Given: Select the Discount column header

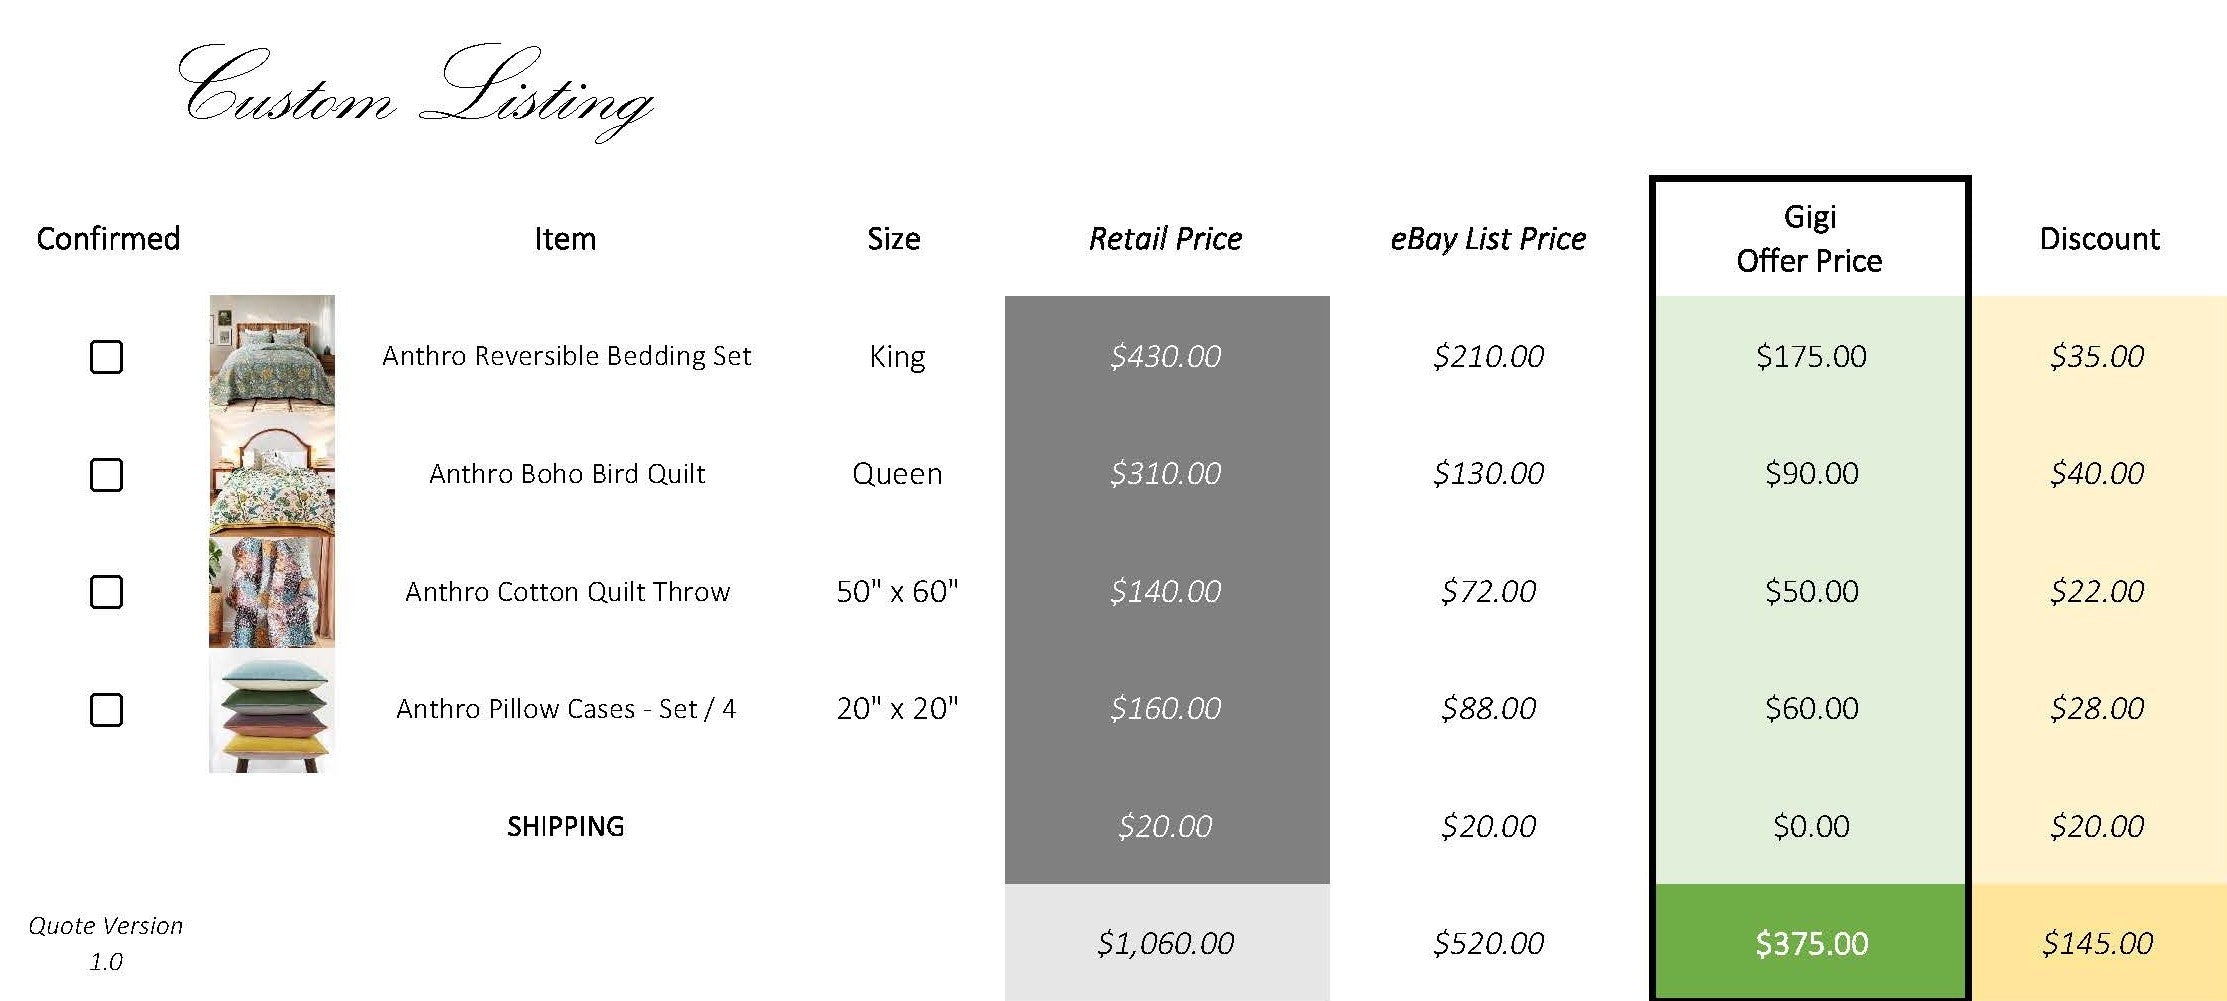Looking at the screenshot, I should (2099, 239).
